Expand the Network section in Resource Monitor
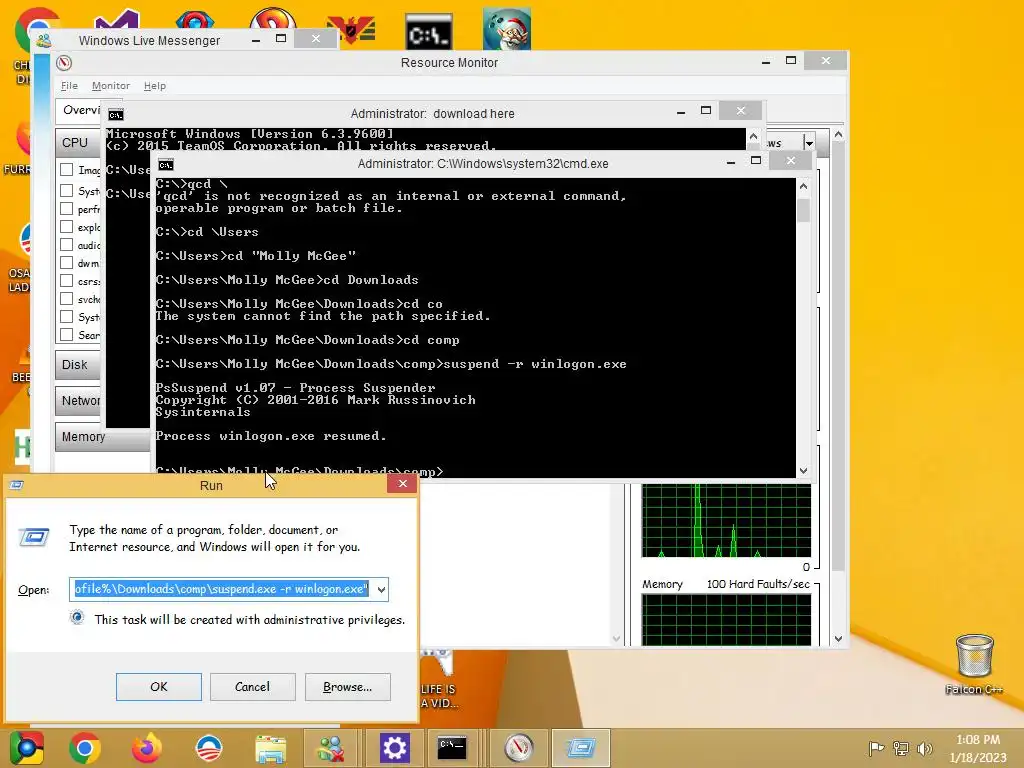 coord(78,400)
